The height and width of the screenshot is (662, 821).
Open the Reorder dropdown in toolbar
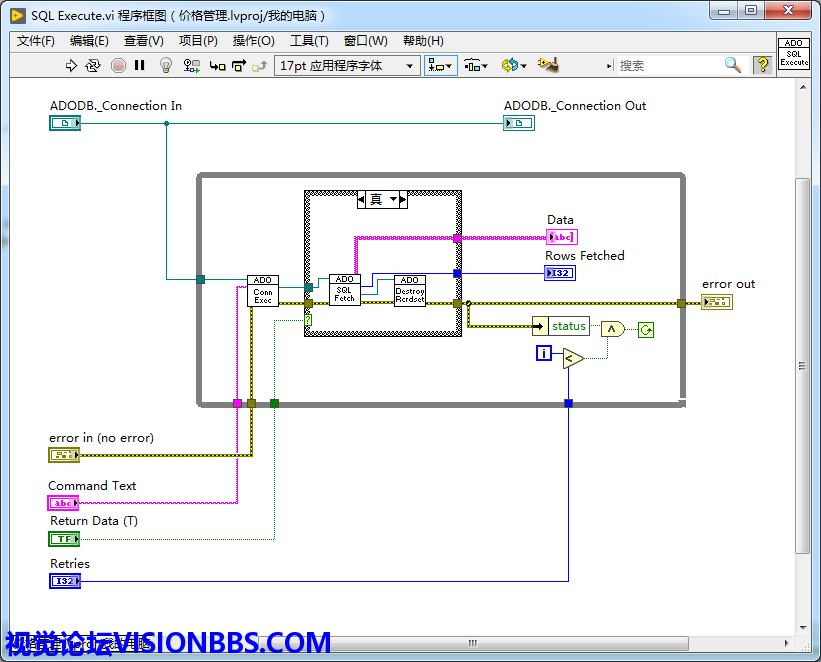513,65
